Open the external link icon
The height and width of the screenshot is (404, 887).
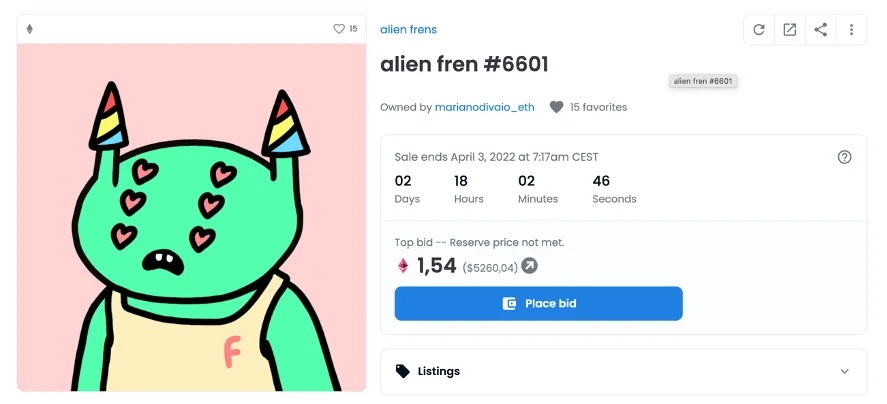pos(790,30)
